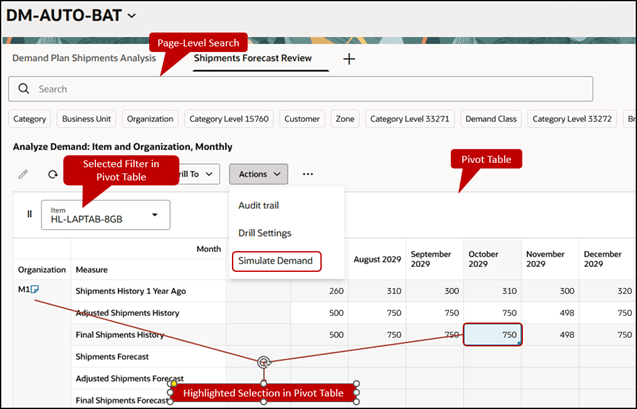Image resolution: width=637 pixels, height=409 pixels.
Task: Click the Customer filter chip
Action: click(x=302, y=119)
